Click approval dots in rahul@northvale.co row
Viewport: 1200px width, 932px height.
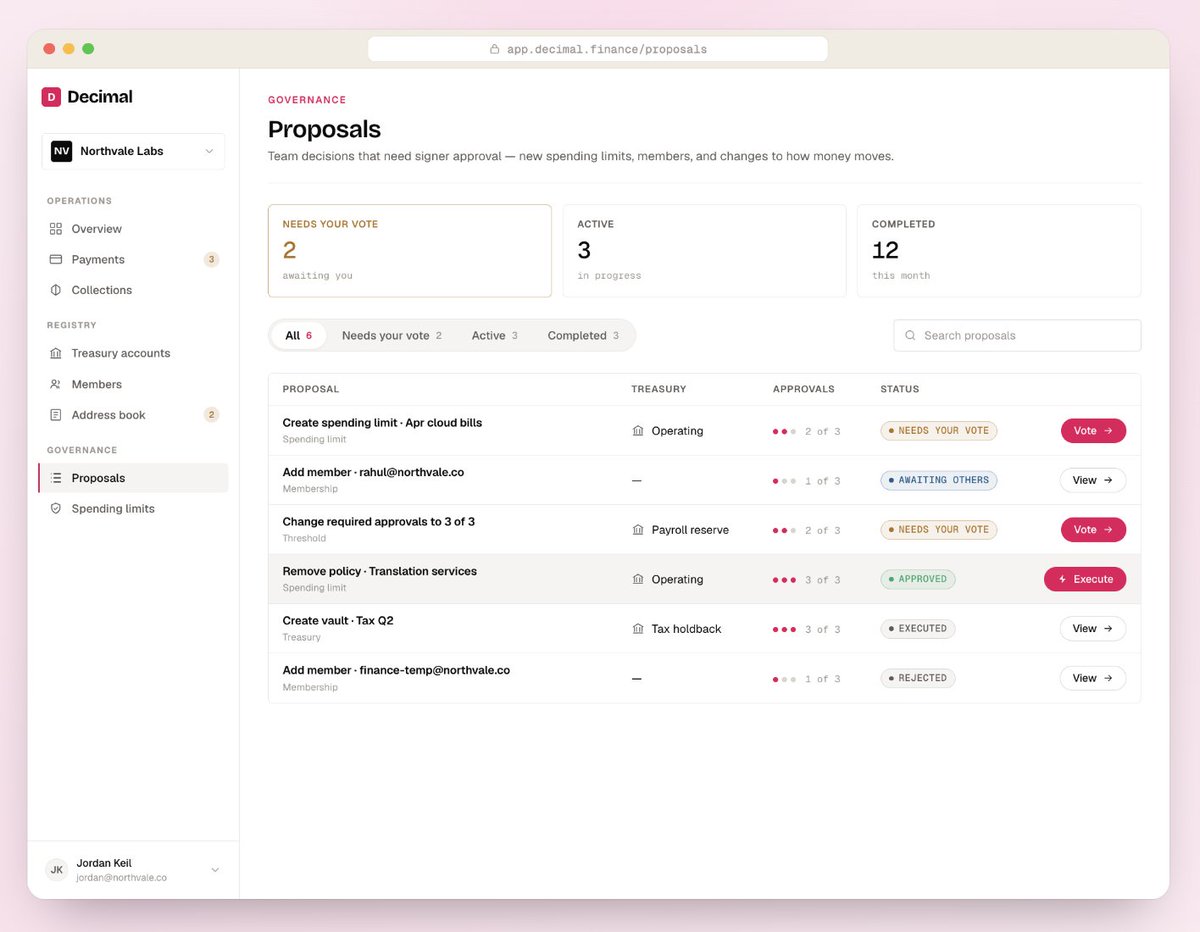pyautogui.click(x=784, y=481)
